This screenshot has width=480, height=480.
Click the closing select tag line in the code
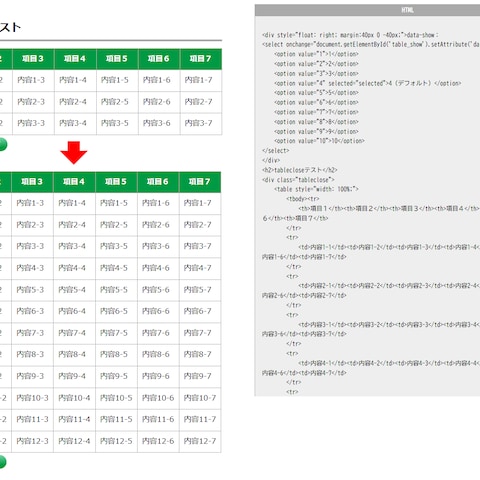[x=276, y=151]
